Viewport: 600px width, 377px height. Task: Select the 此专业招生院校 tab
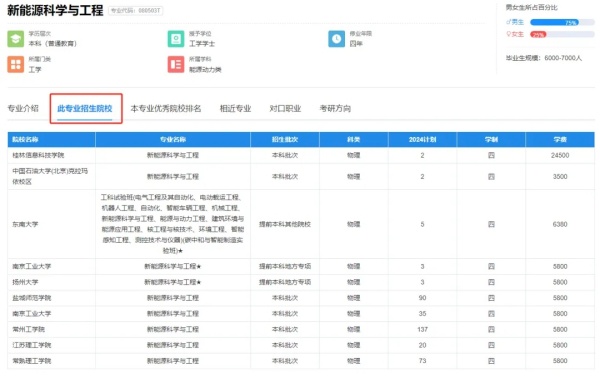pyautogui.click(x=85, y=109)
